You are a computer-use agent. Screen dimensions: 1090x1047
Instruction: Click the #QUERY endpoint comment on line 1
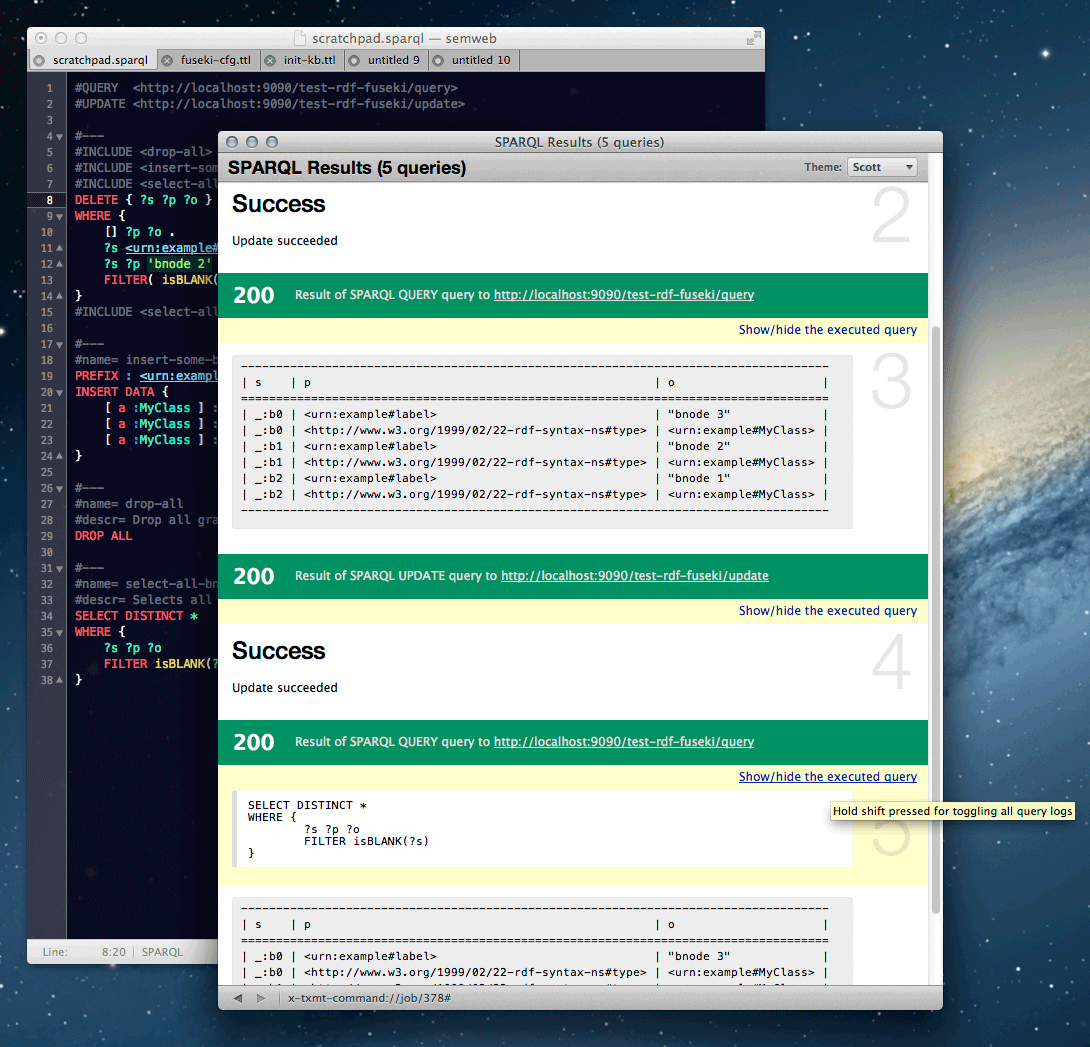(266, 88)
